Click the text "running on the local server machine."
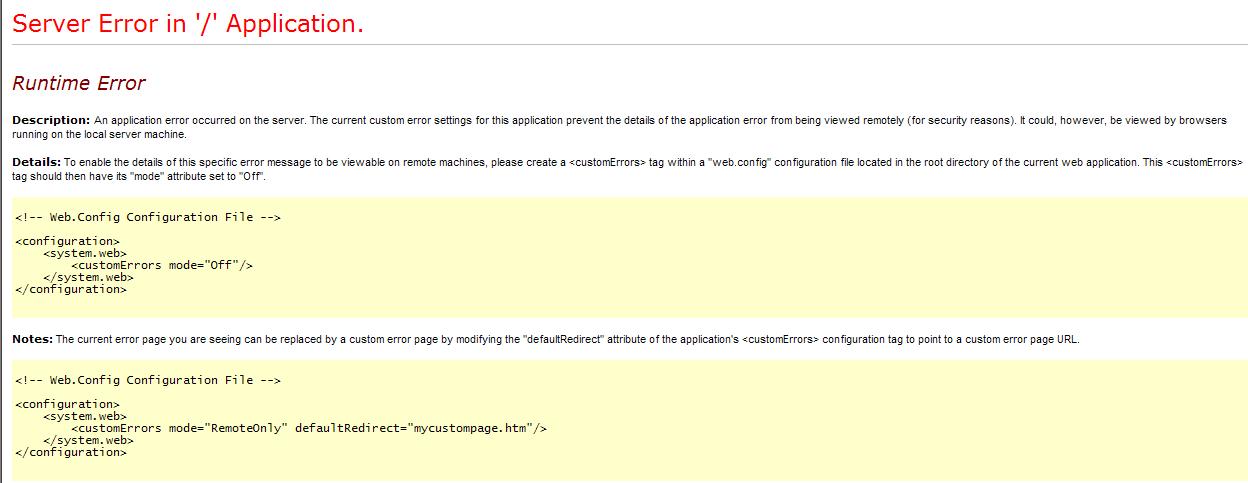 pos(99,134)
